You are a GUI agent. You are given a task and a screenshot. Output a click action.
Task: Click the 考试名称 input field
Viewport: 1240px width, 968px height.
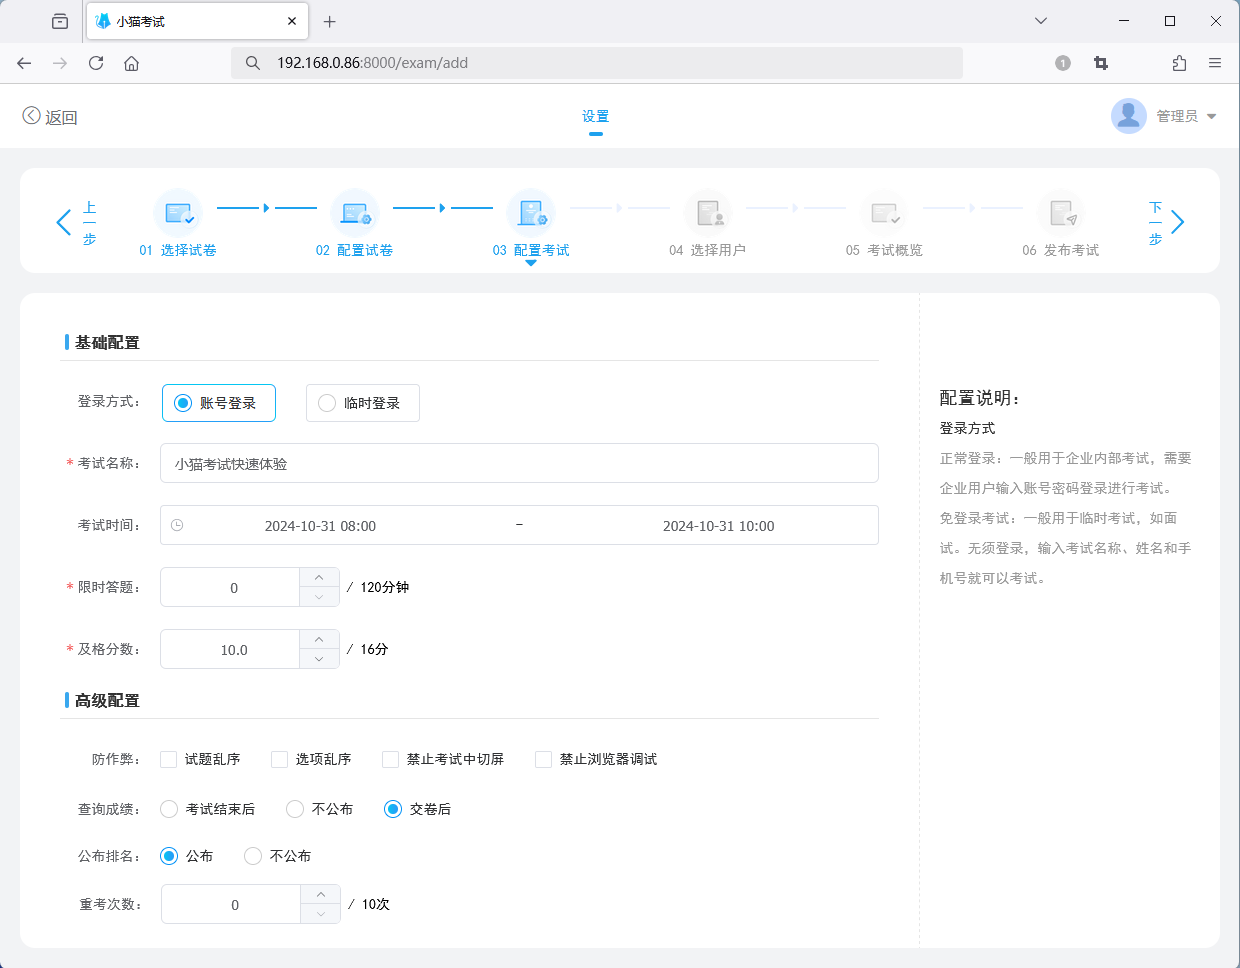(519, 463)
